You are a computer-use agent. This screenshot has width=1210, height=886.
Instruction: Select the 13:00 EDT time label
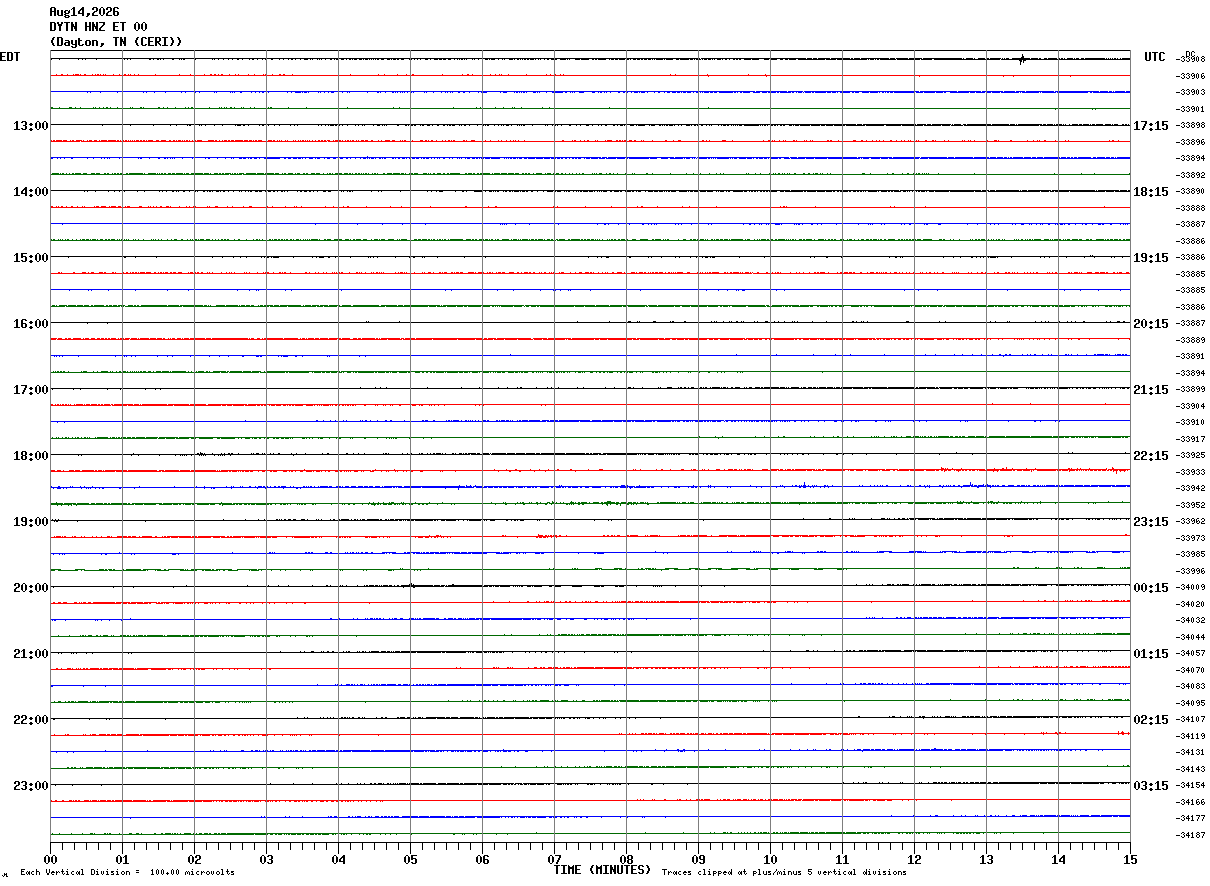pyautogui.click(x=30, y=126)
